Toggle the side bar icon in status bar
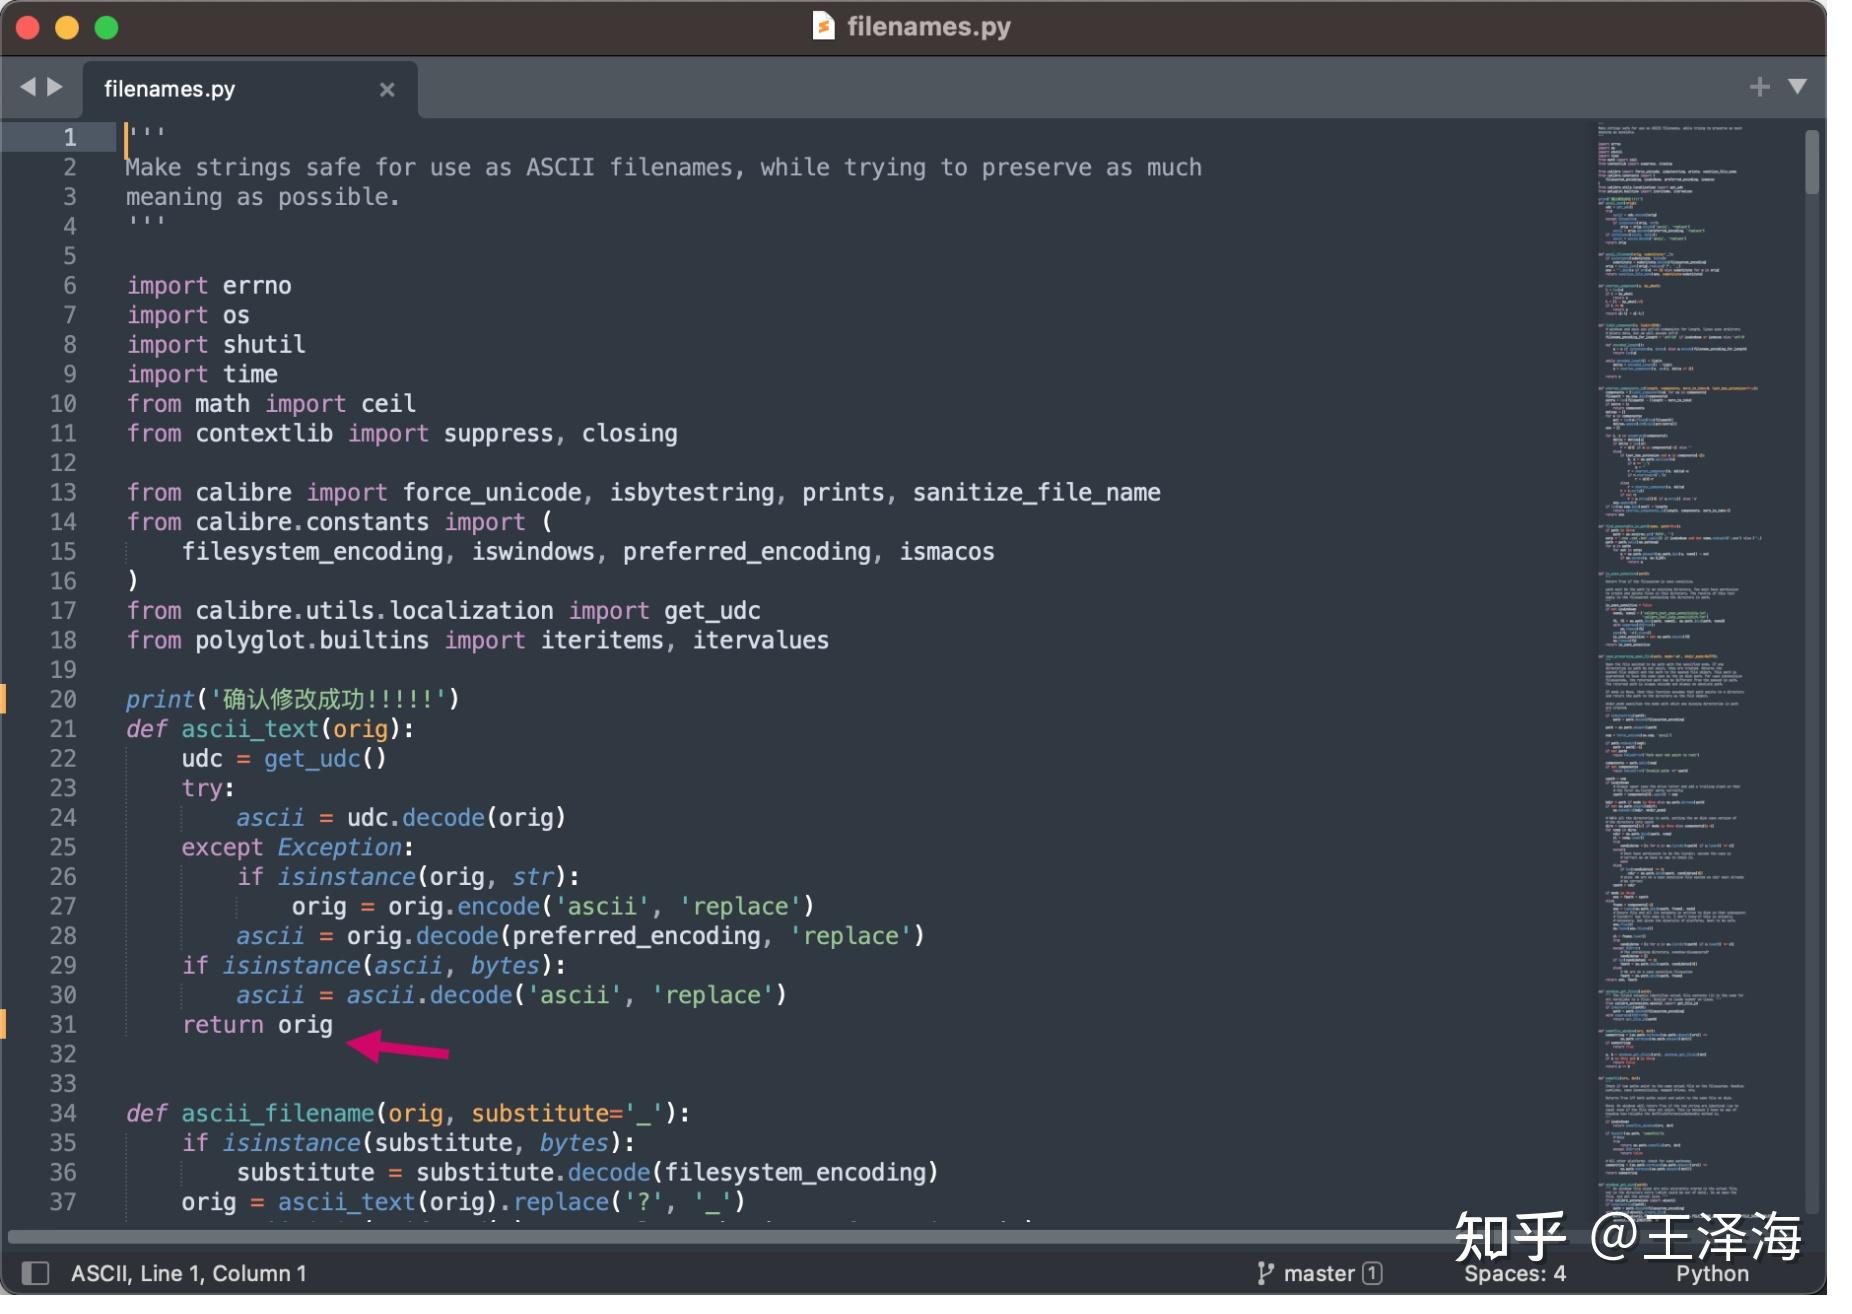 point(36,1273)
